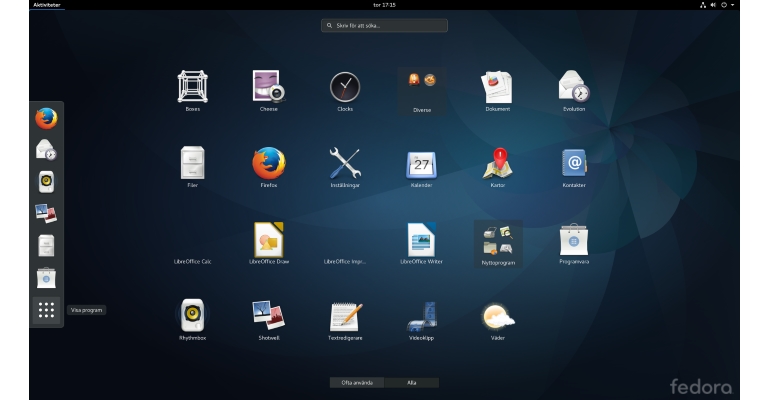Open system menu in top-right corner
The image size is (770, 400).
pyautogui.click(x=728, y=5)
